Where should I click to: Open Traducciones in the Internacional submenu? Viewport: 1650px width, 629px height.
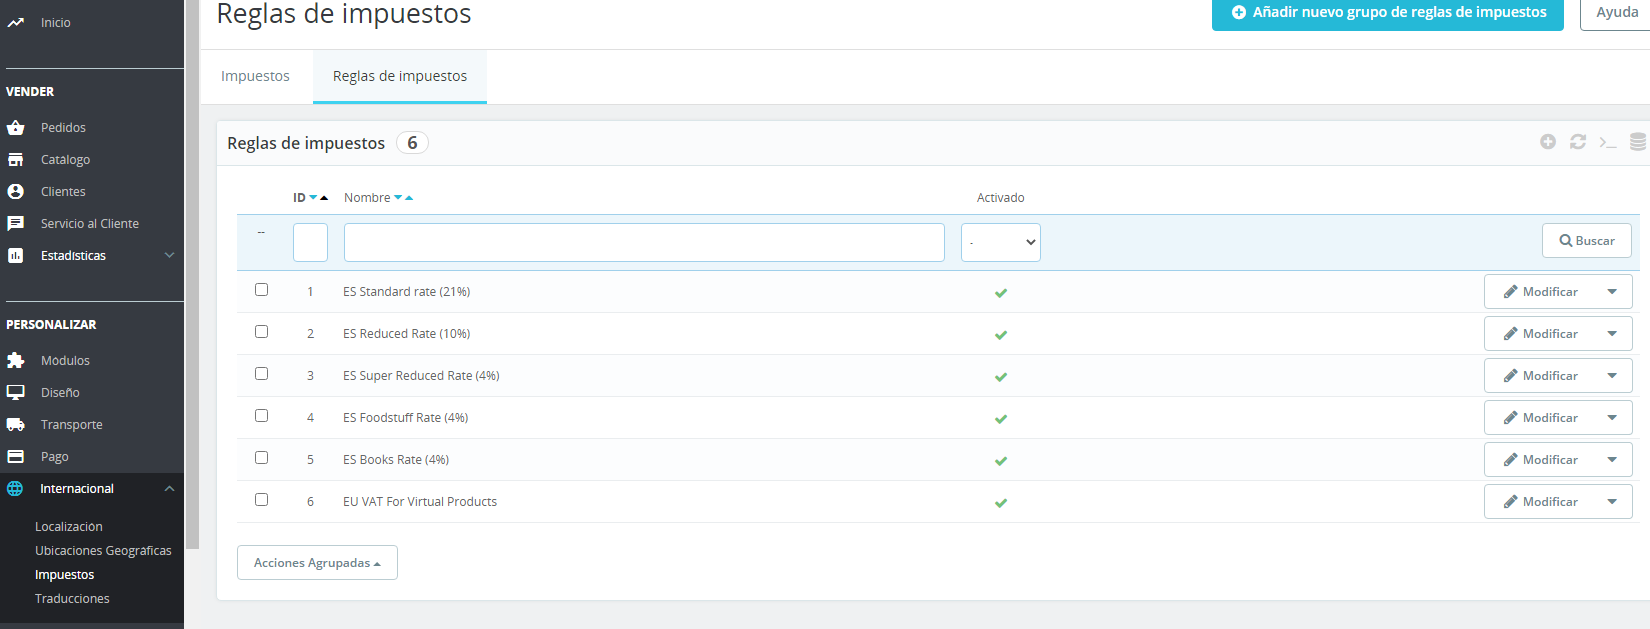72,599
